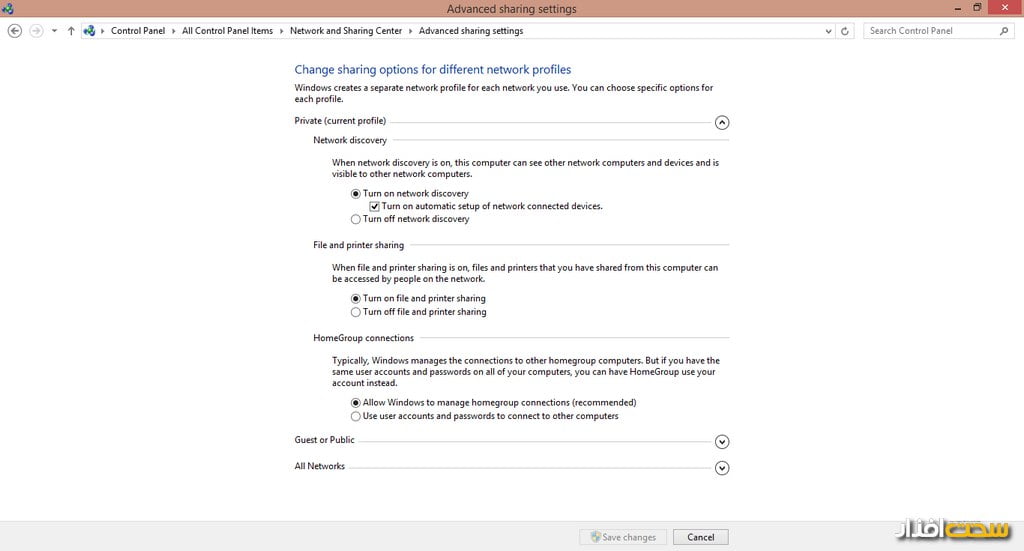This screenshot has height=551, width=1024.
Task: Click the window icon in title bar
Action: click(9, 9)
